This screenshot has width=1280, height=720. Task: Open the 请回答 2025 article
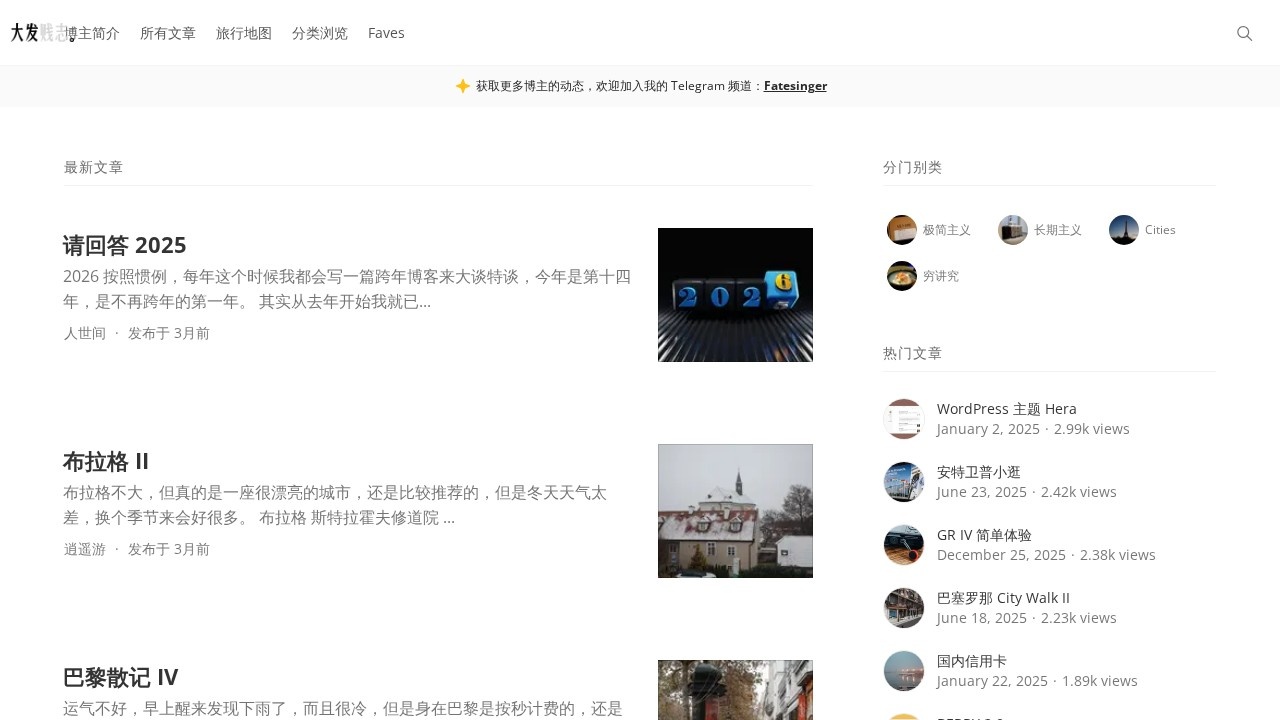point(124,245)
